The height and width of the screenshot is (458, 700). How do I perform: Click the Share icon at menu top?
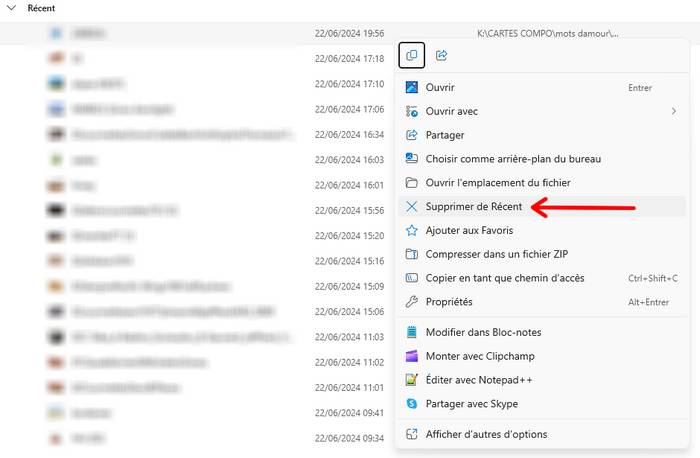441,55
